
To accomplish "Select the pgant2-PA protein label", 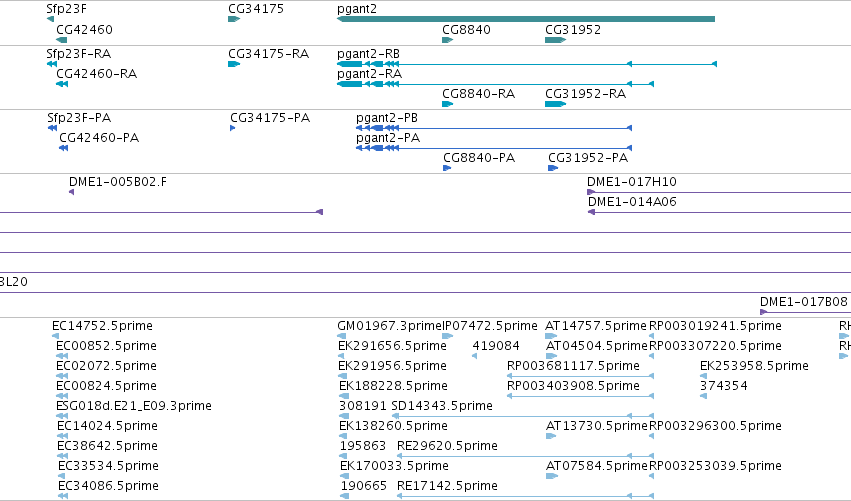I will click(x=388, y=138).
